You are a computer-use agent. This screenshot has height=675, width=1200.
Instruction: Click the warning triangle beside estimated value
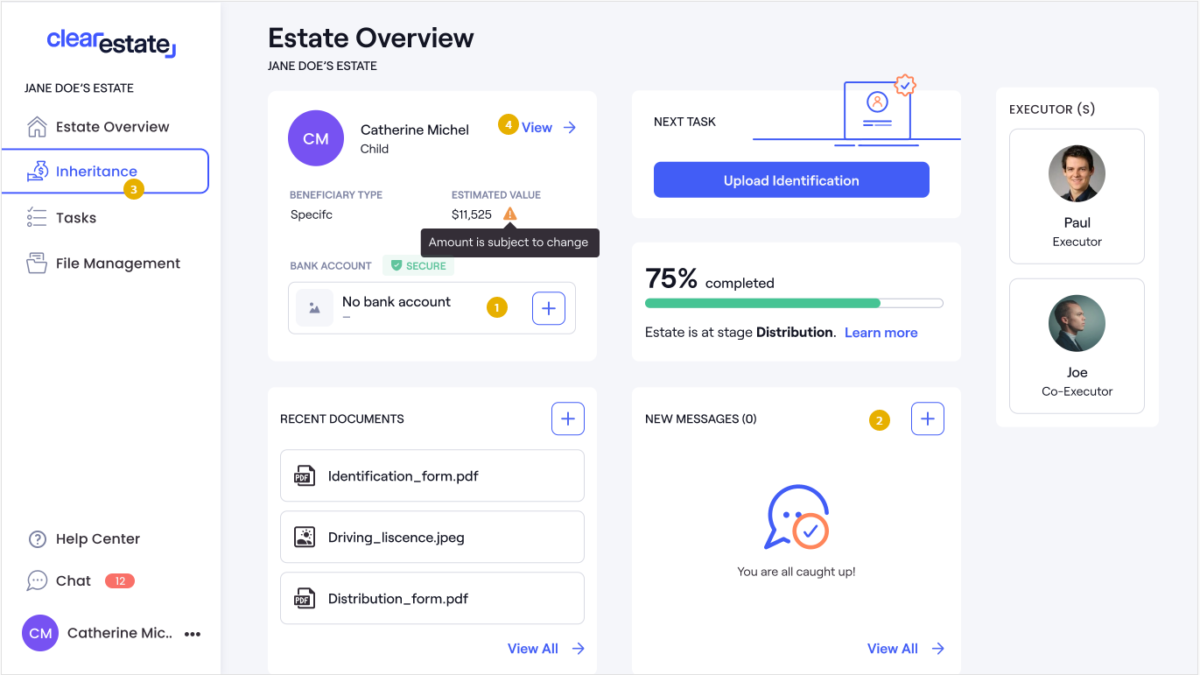tap(510, 214)
